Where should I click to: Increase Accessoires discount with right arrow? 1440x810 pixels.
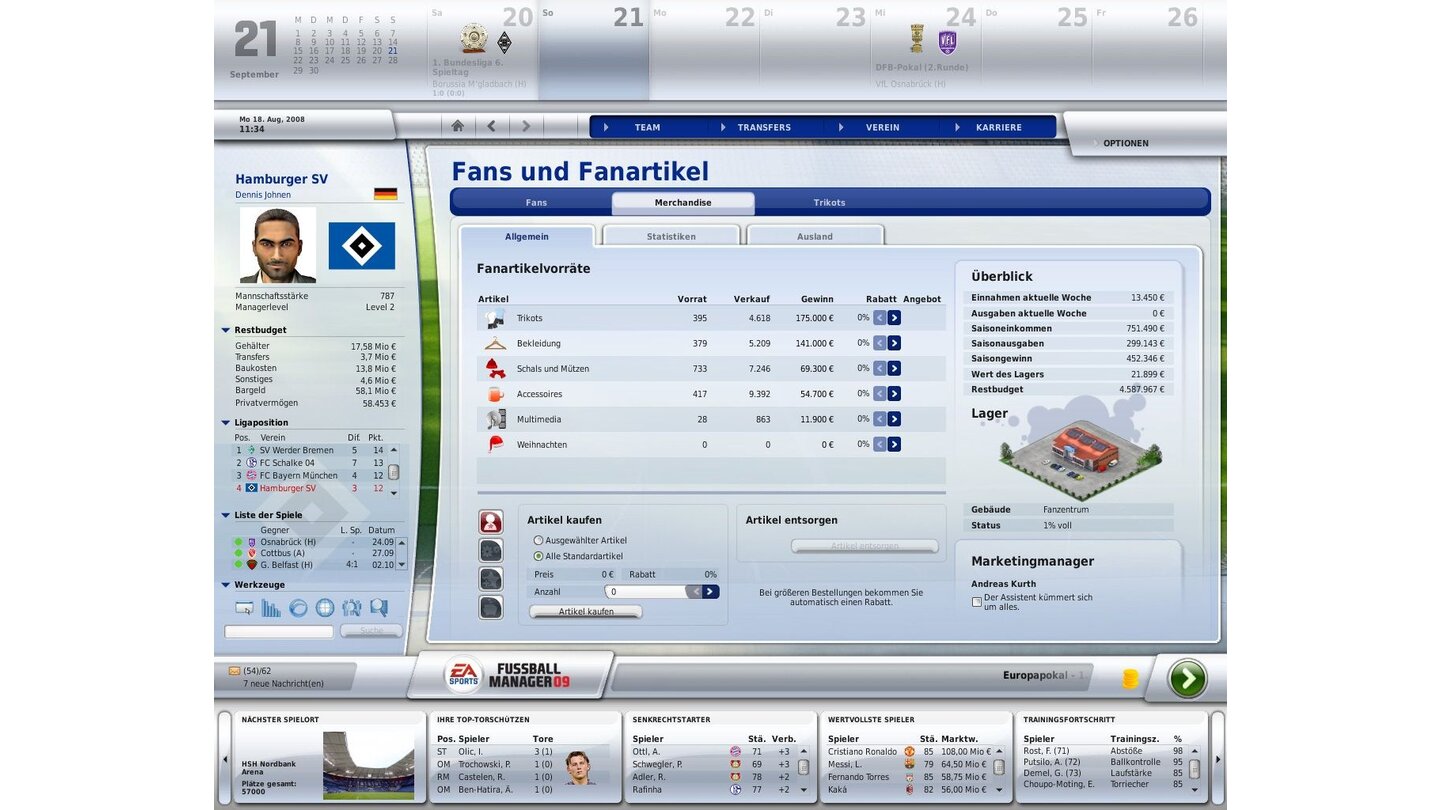point(894,394)
